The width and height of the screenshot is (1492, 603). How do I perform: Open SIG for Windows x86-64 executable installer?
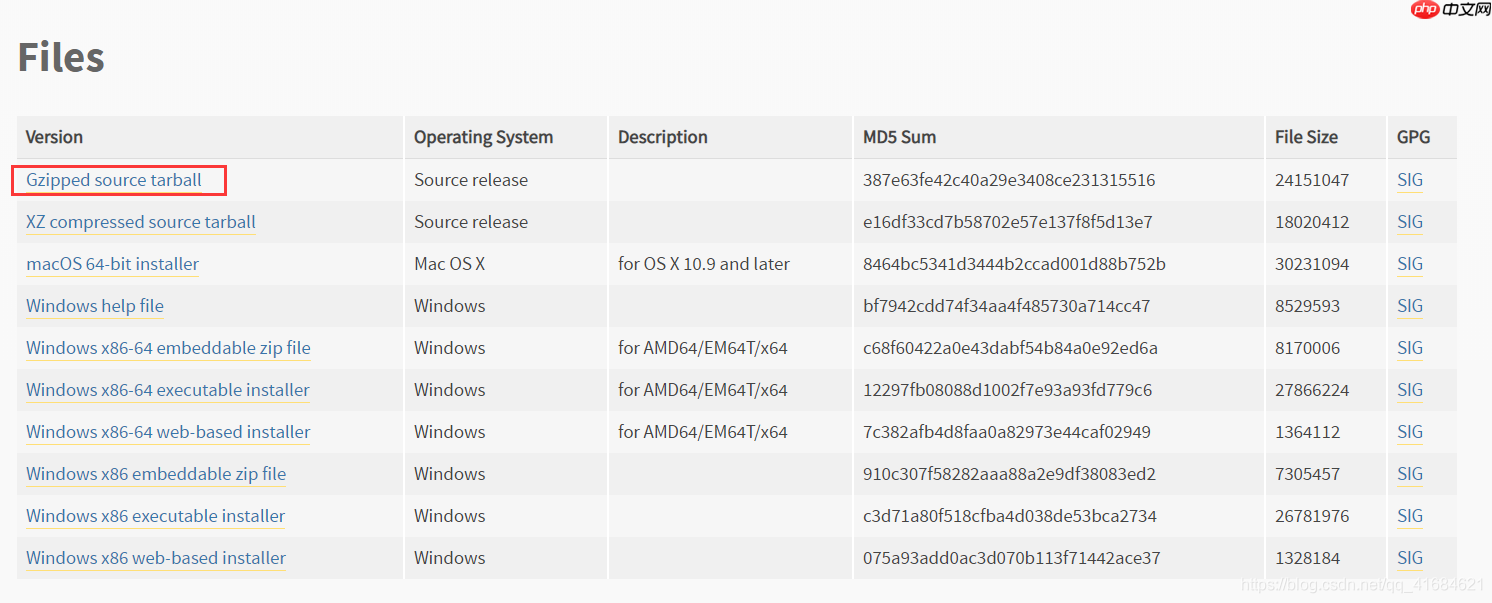click(x=1410, y=390)
